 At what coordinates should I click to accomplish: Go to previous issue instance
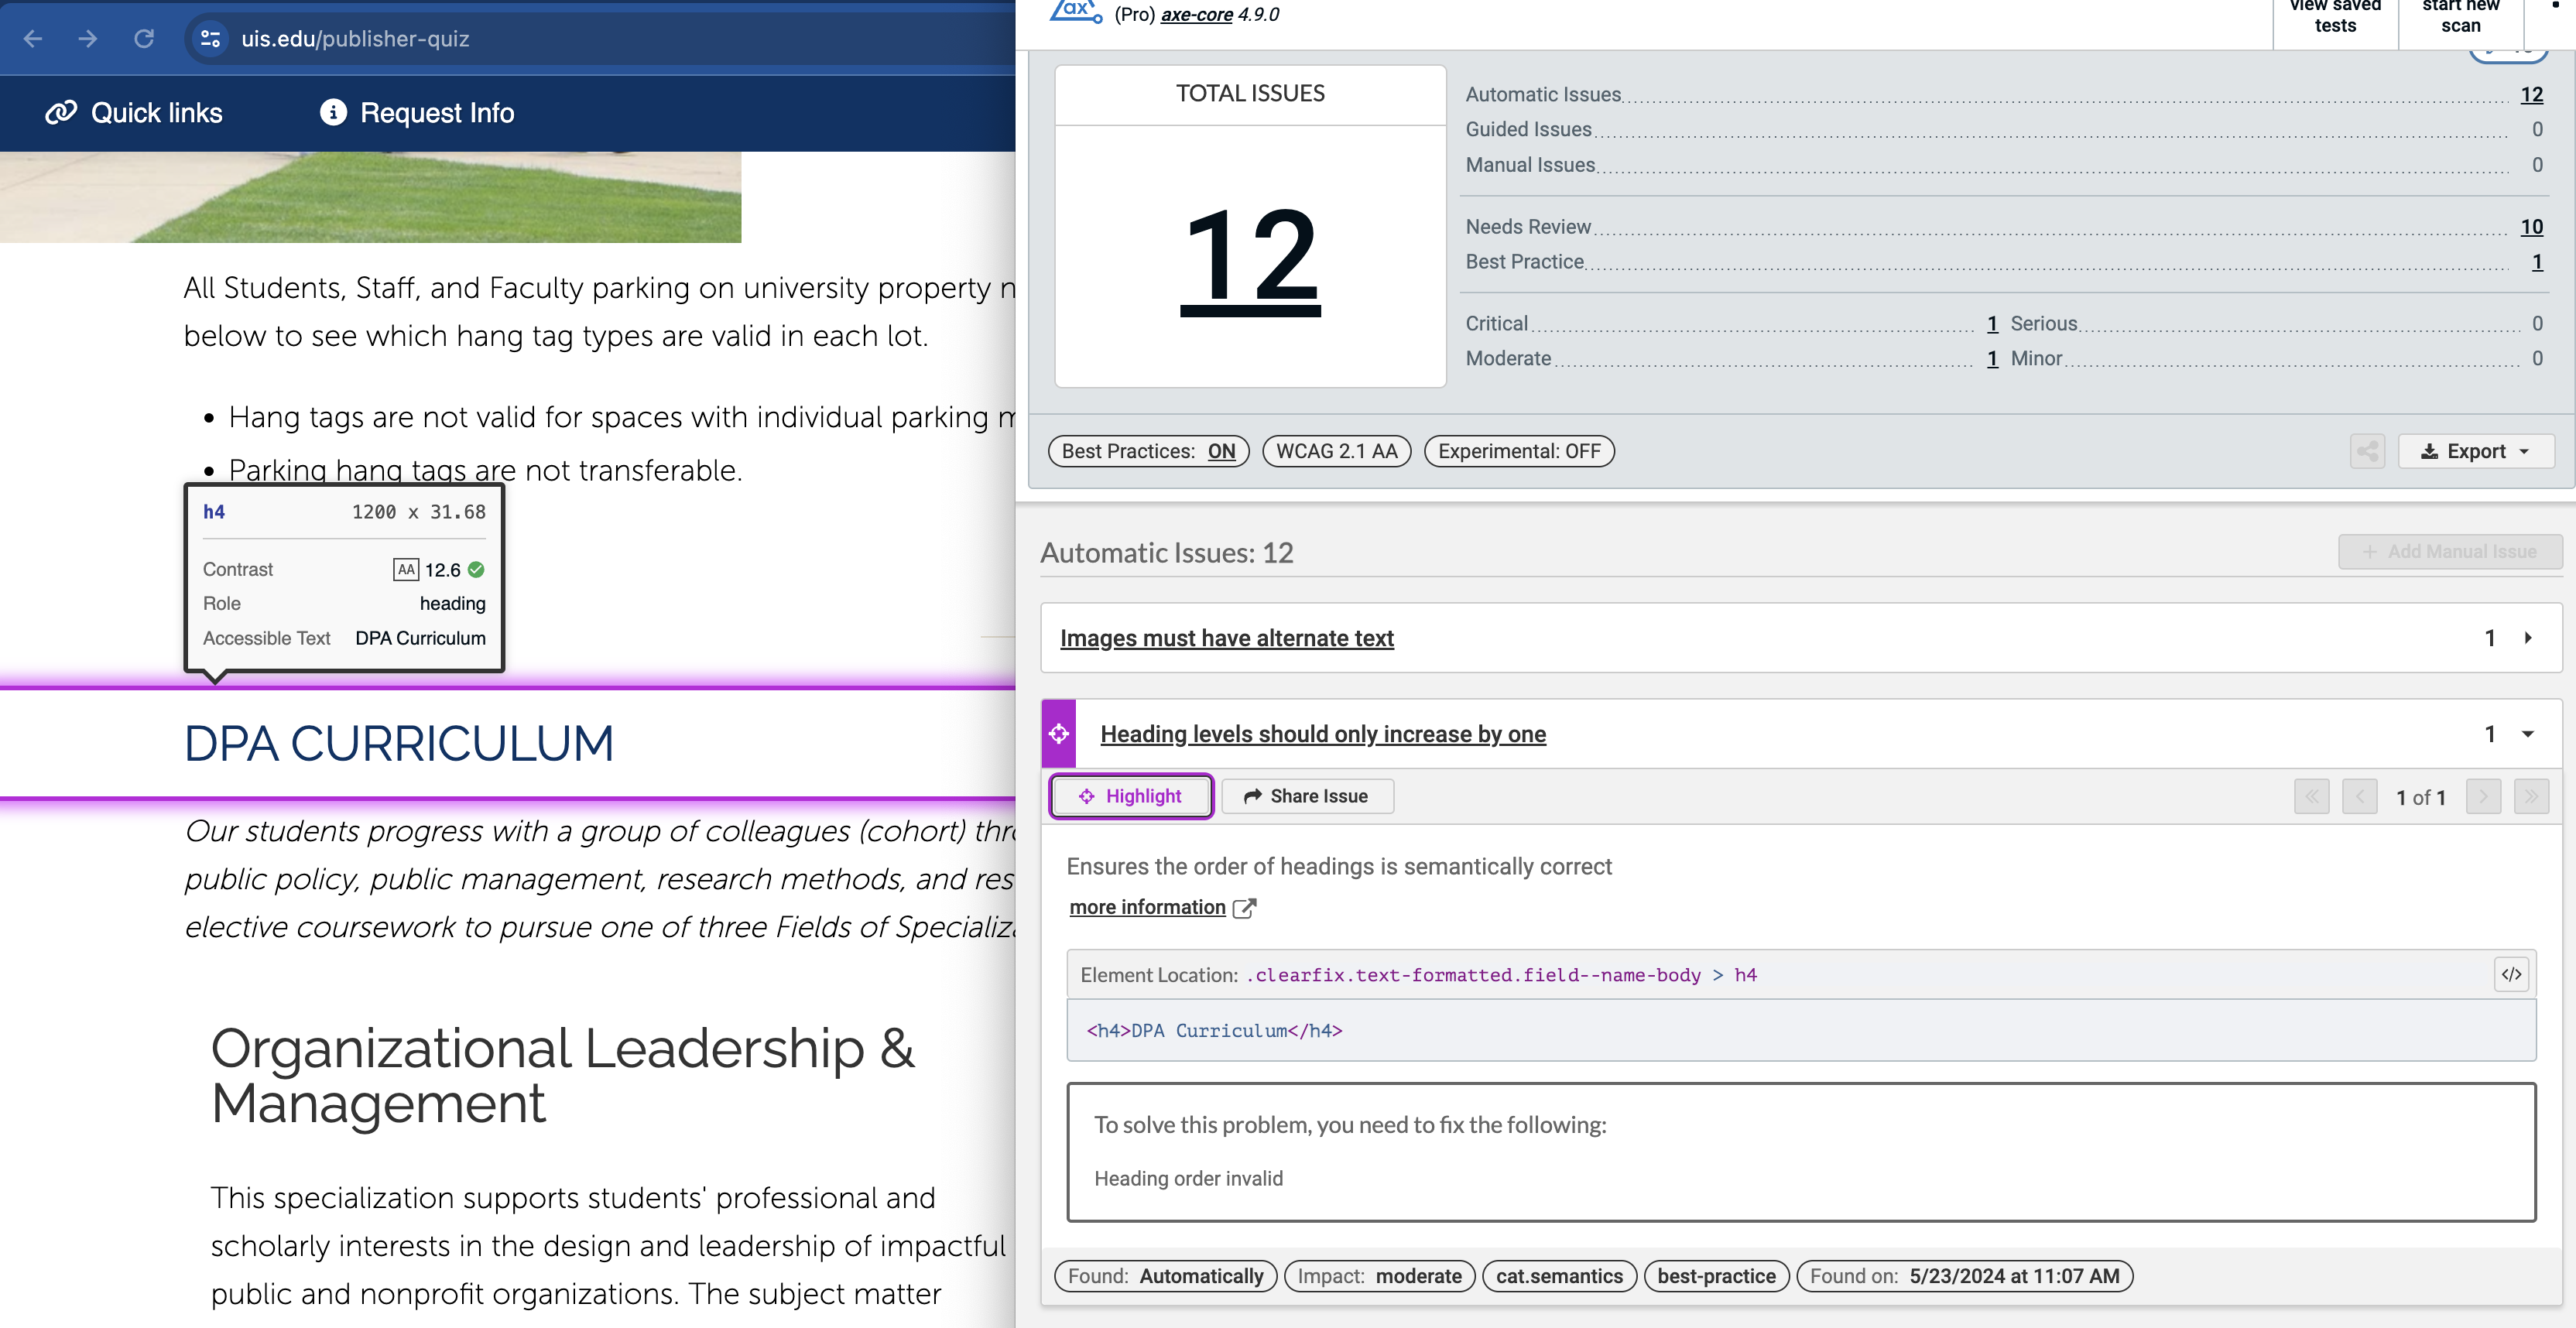(2359, 797)
